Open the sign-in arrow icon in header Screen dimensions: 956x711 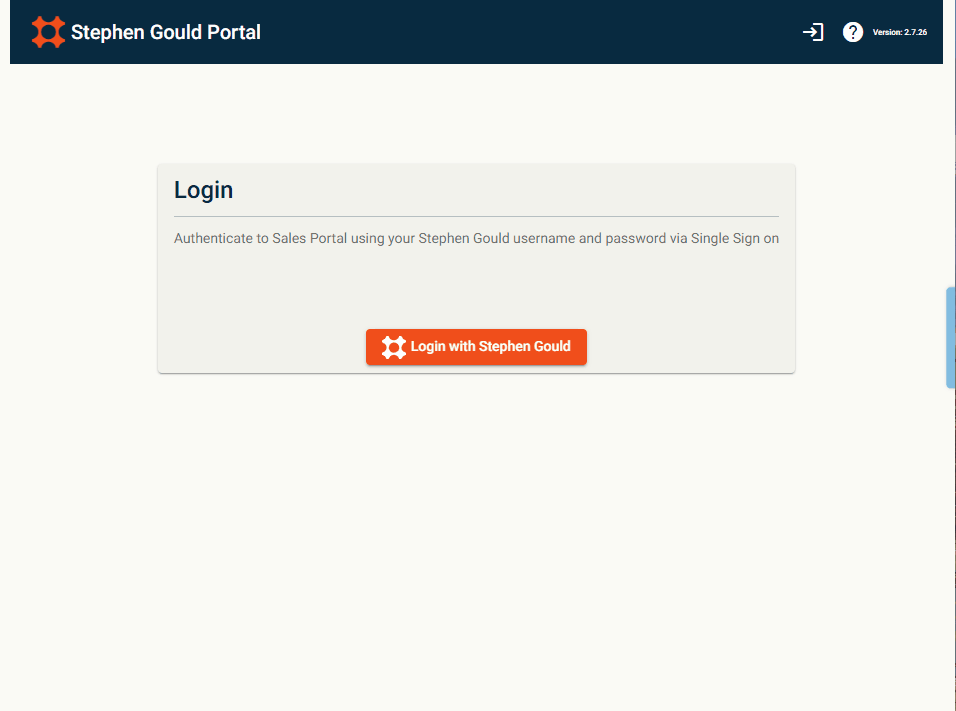pyautogui.click(x=813, y=32)
